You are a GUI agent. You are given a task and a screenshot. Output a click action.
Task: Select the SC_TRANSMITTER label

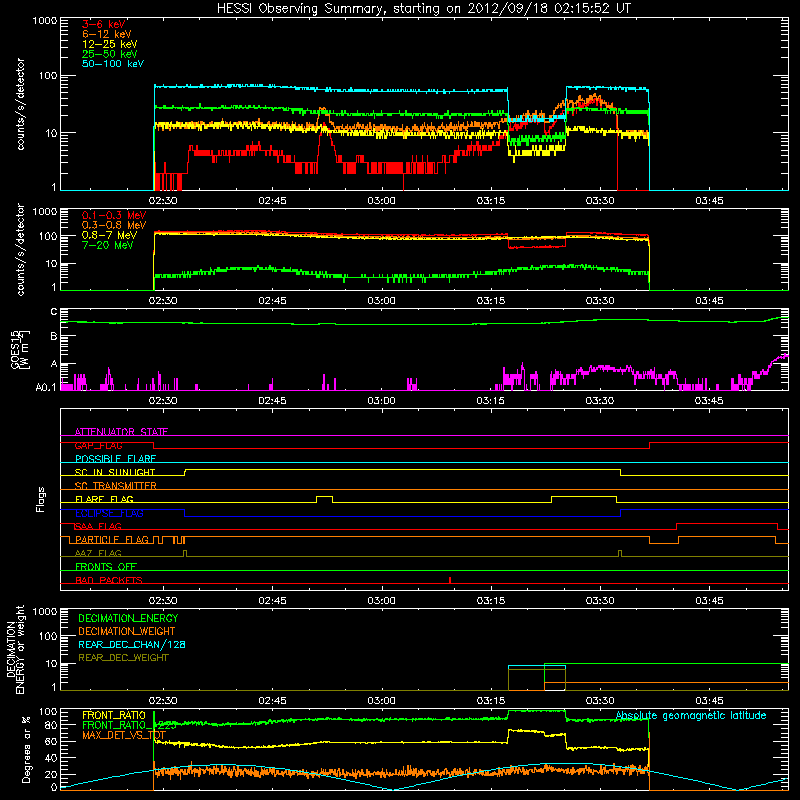[x=116, y=485]
